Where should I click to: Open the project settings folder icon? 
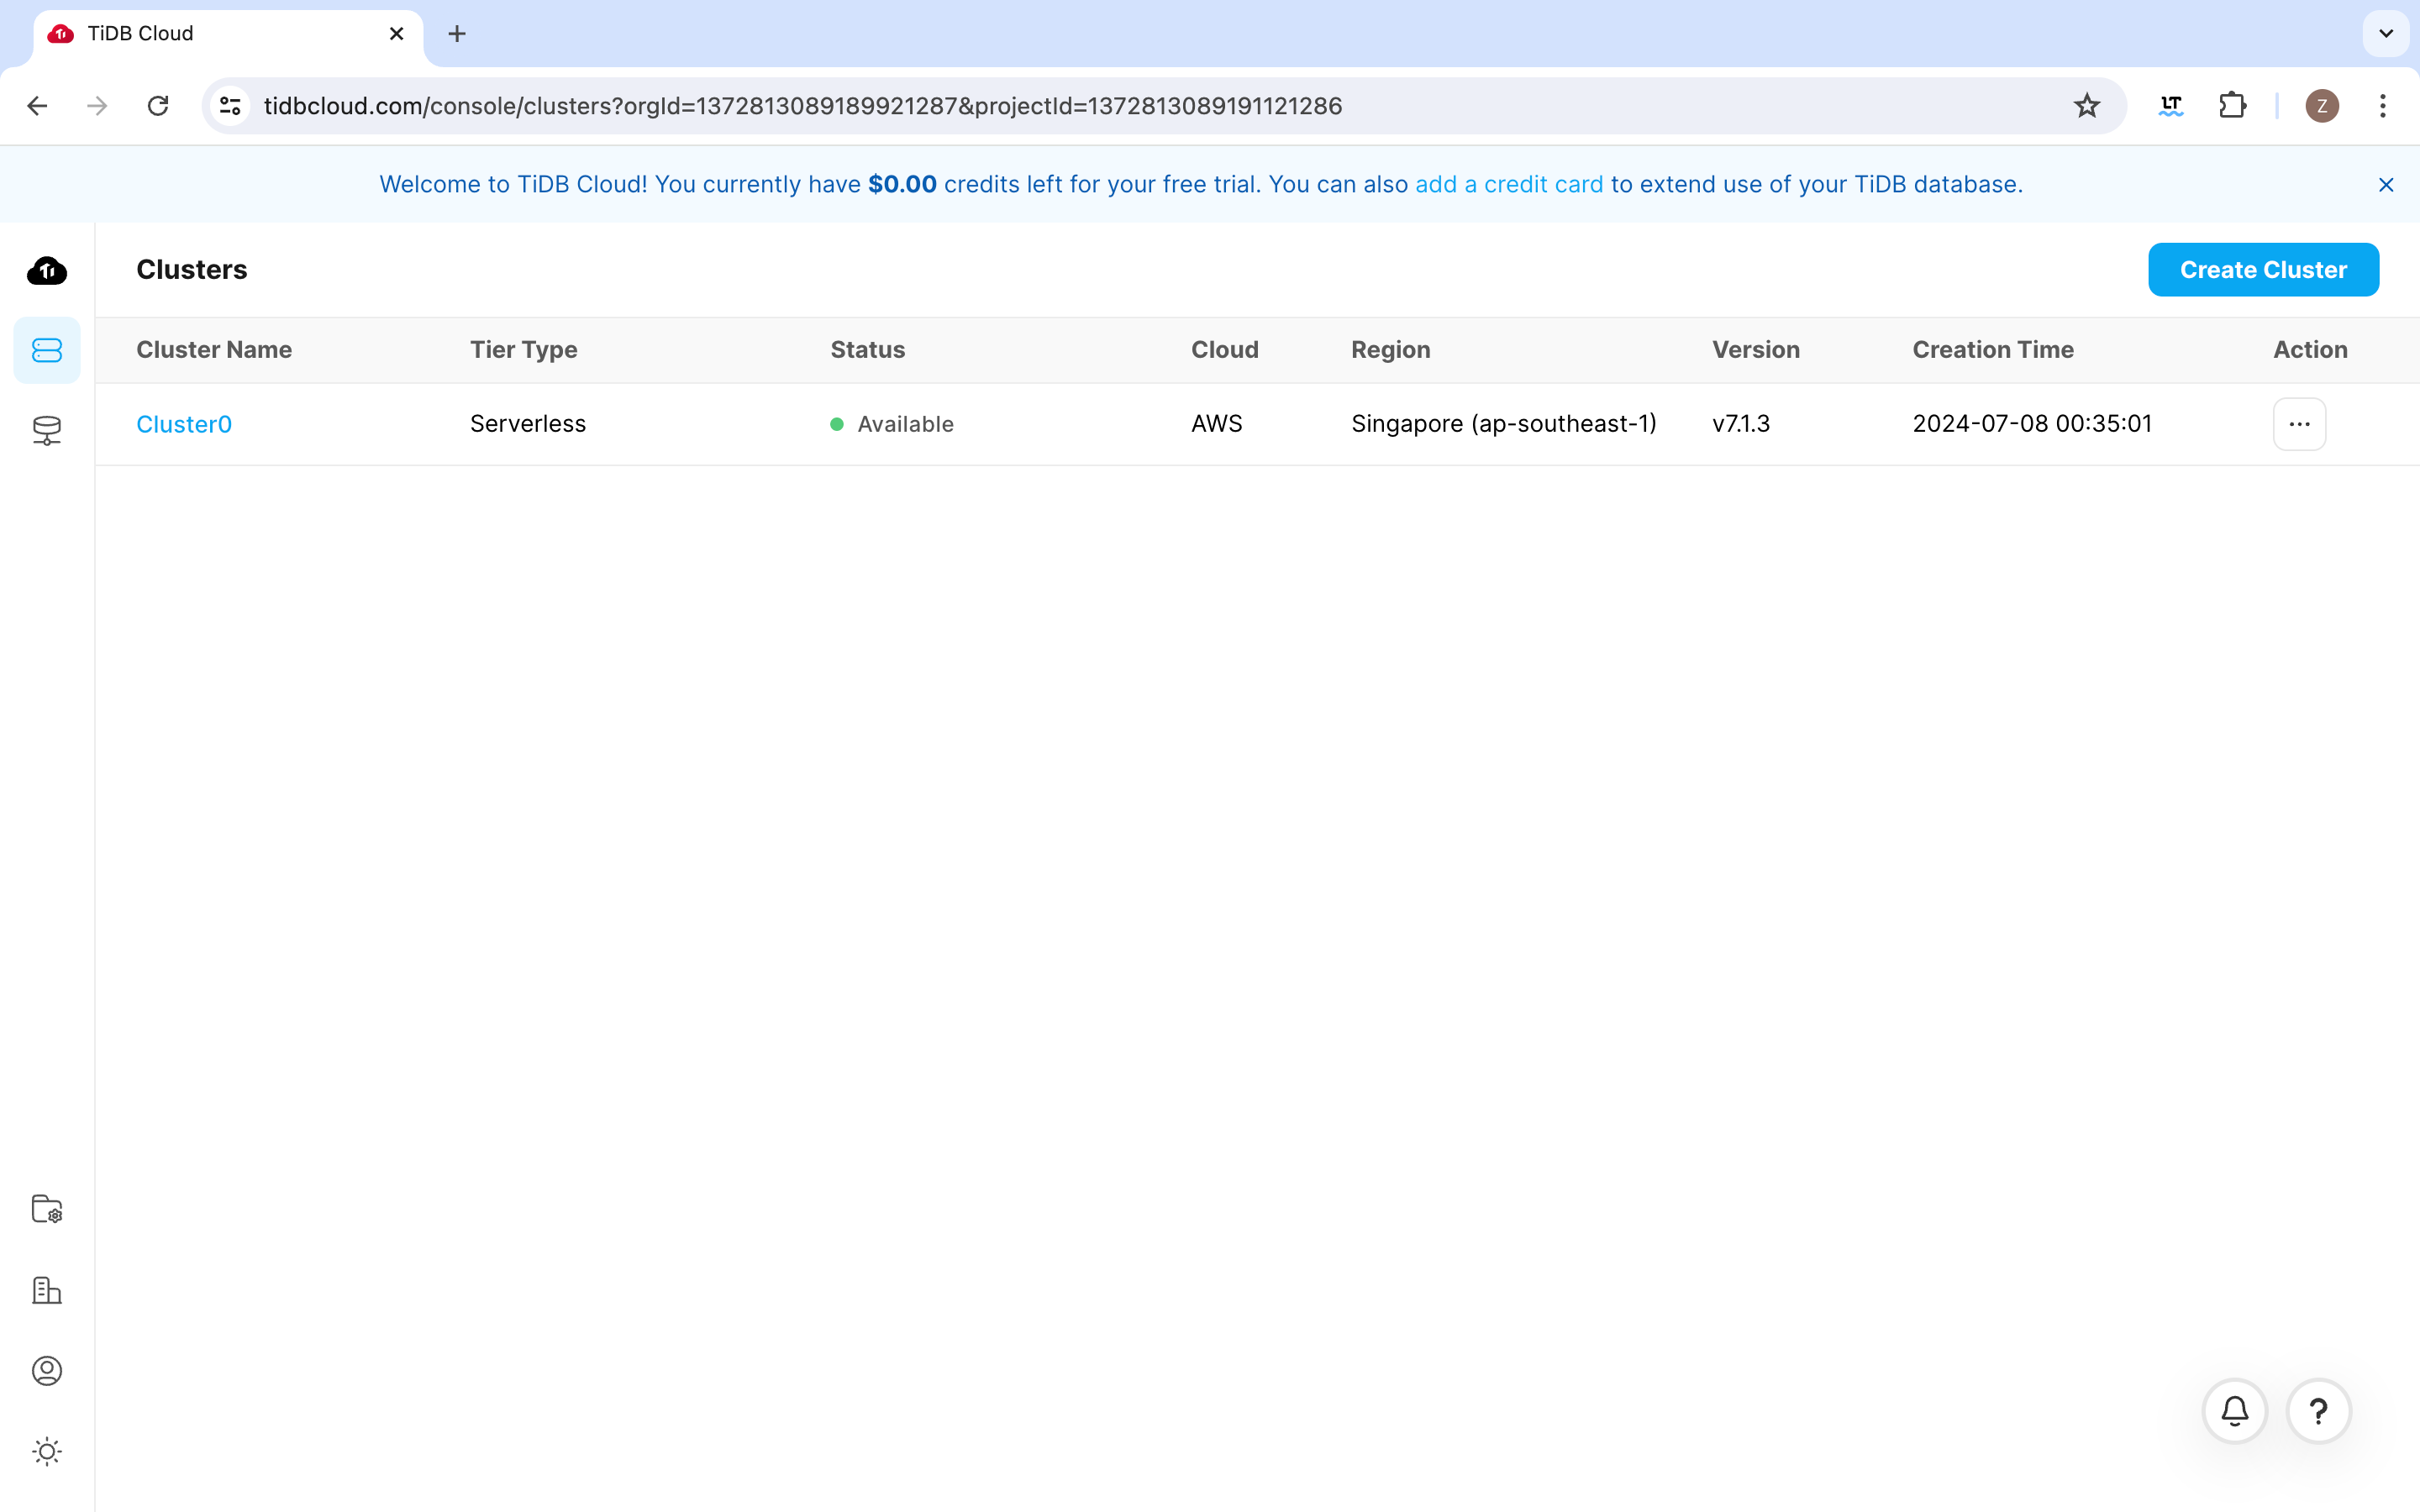click(47, 1209)
